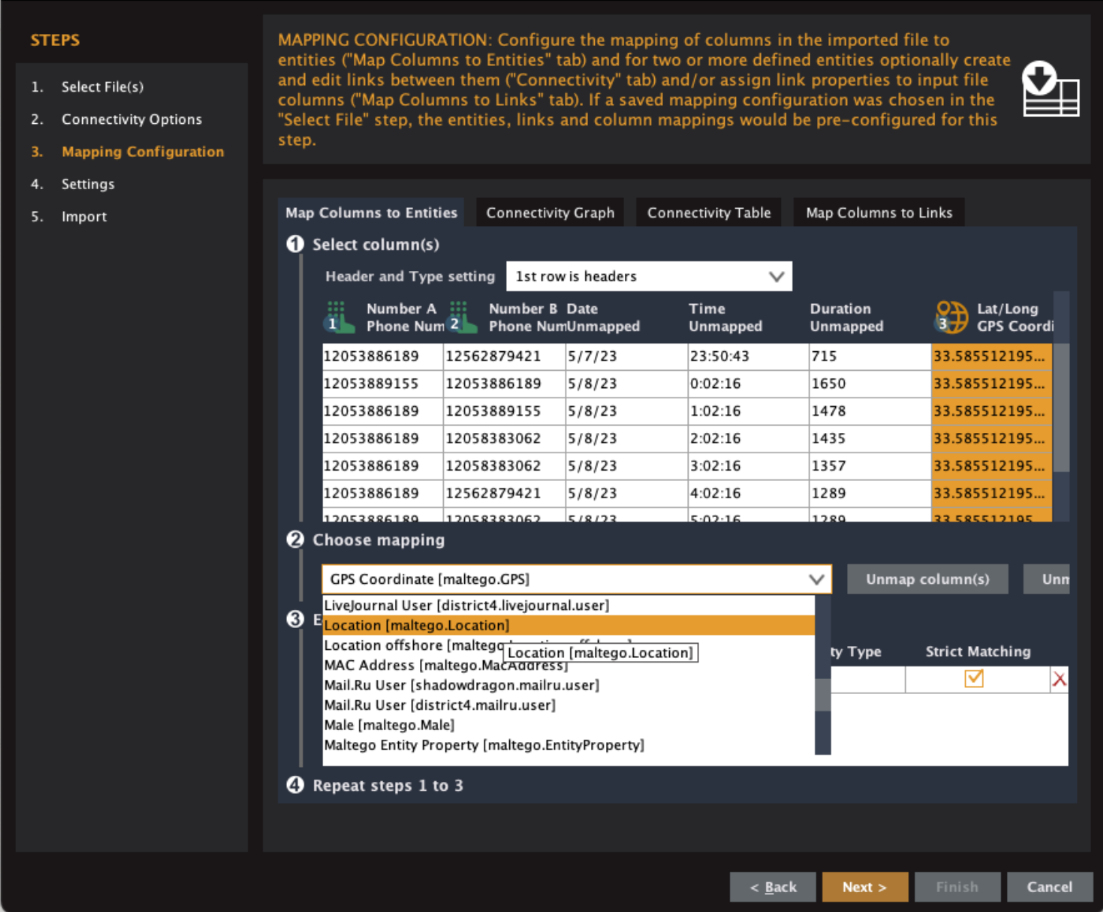1103x912 pixels.
Task: Click the Lat/Long GPS globe icon
Action: point(950,317)
